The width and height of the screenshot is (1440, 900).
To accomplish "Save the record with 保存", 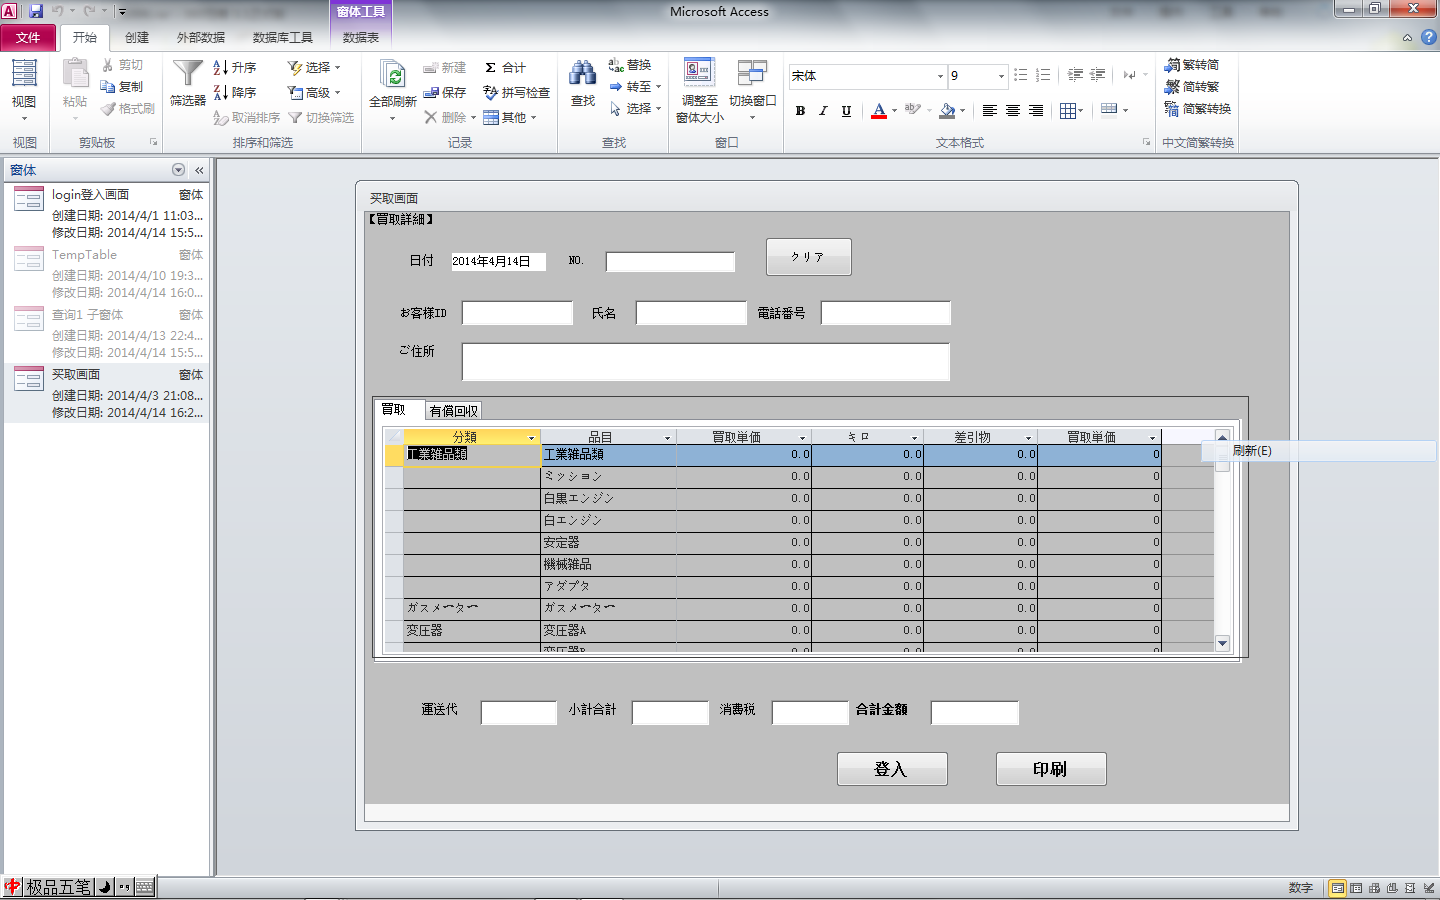I will (x=445, y=92).
